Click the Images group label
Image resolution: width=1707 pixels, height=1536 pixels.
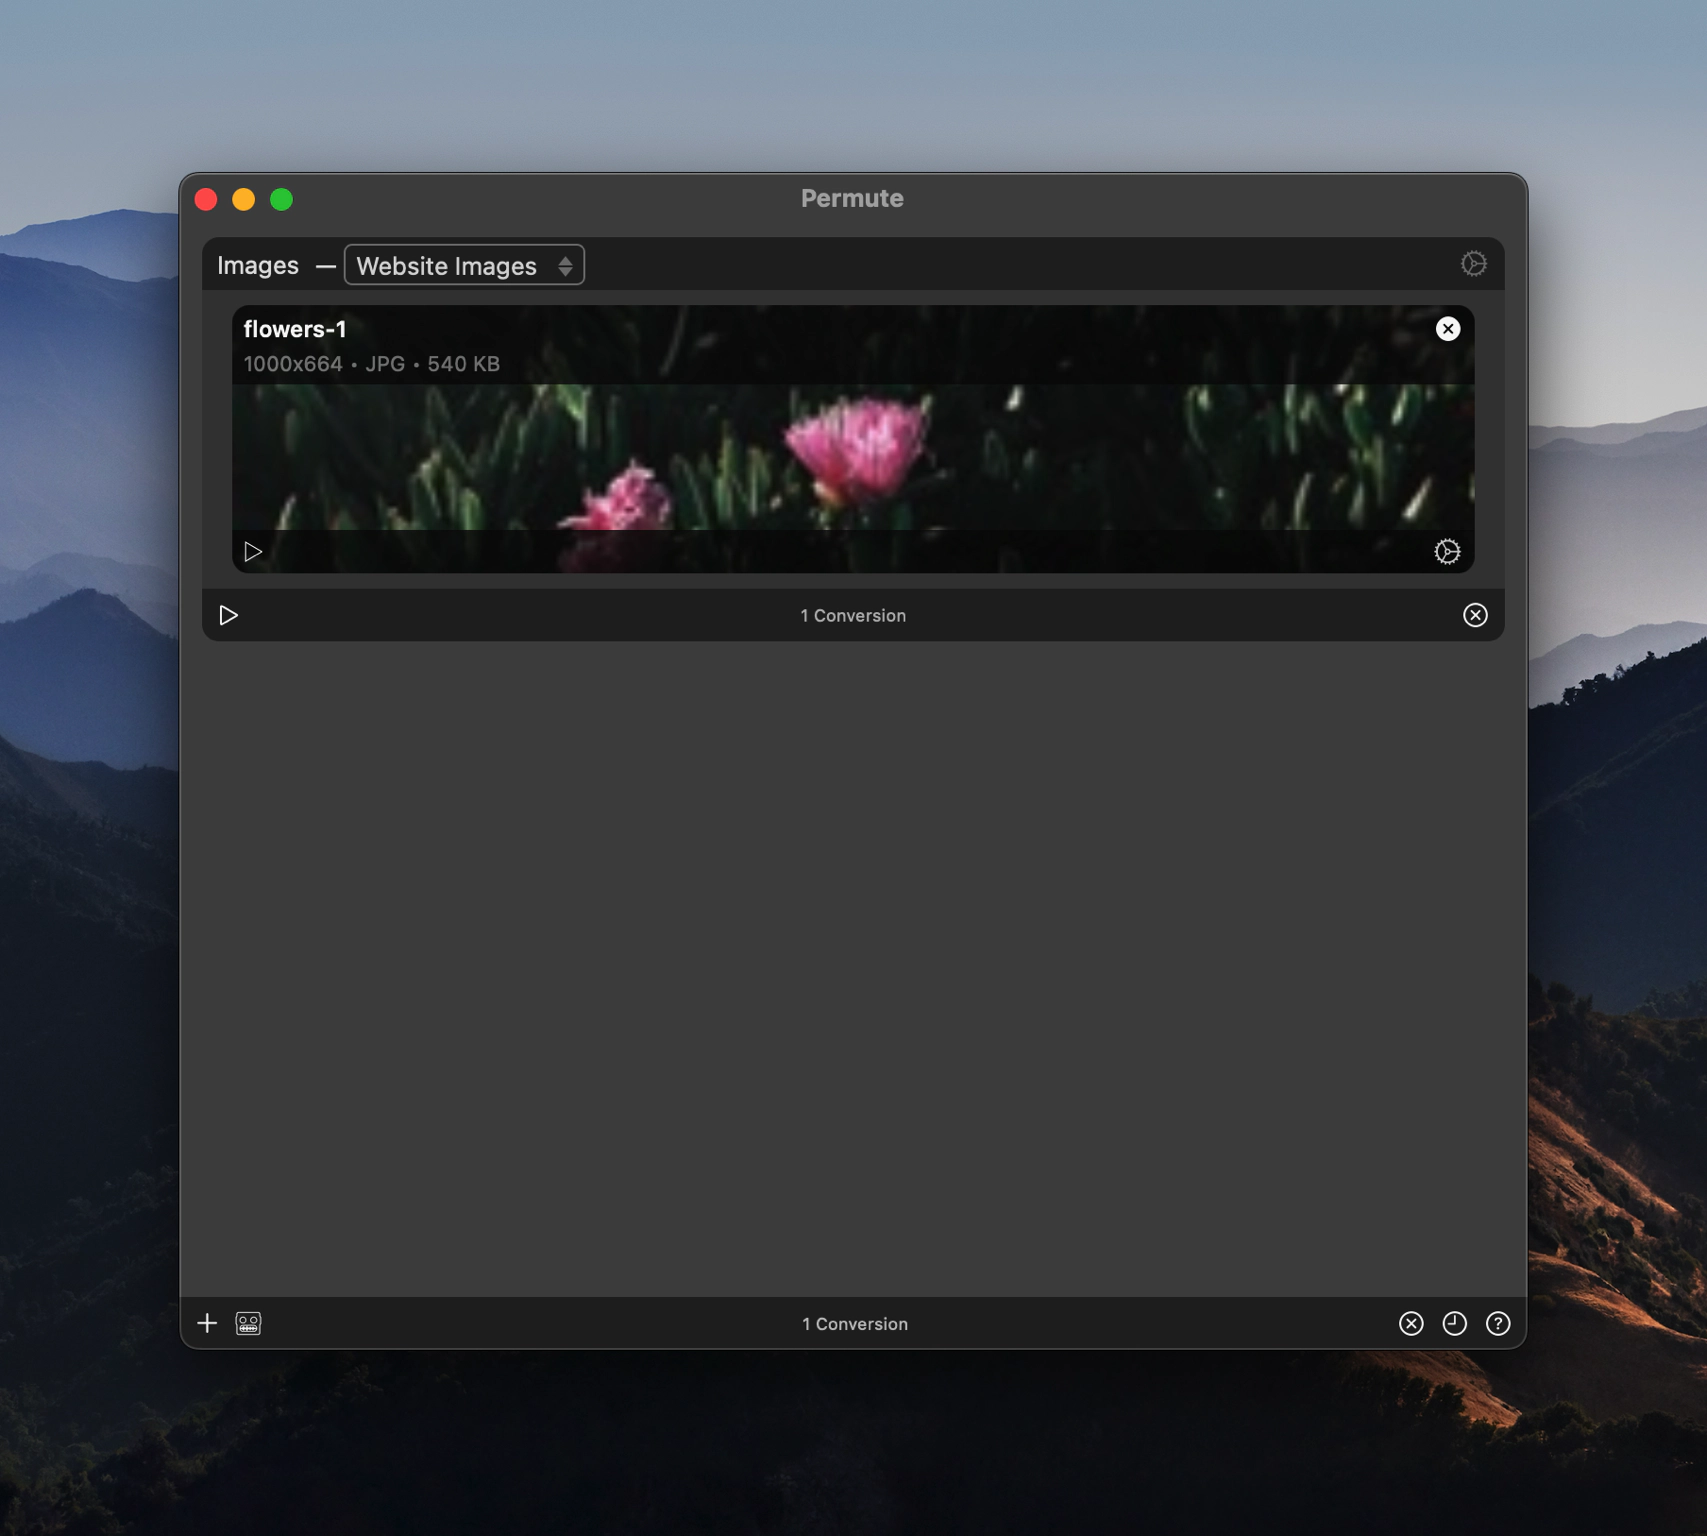(258, 265)
